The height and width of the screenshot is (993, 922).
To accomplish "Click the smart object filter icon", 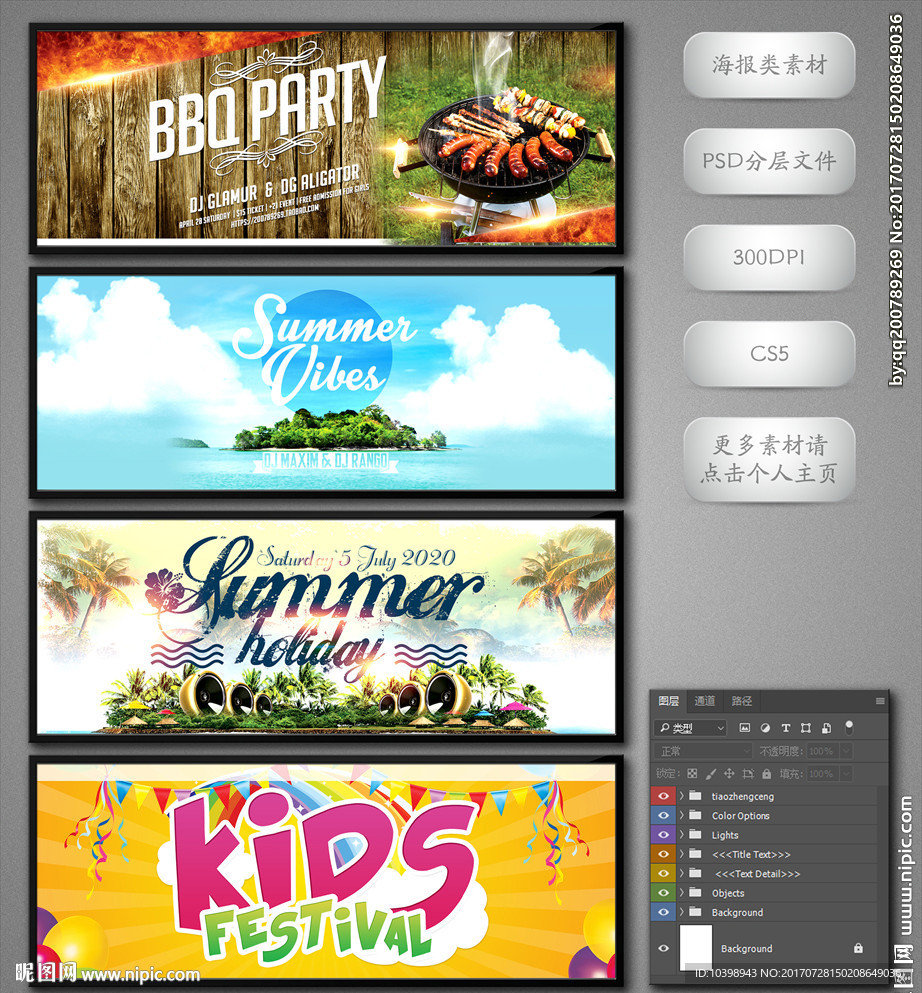I will coord(826,728).
